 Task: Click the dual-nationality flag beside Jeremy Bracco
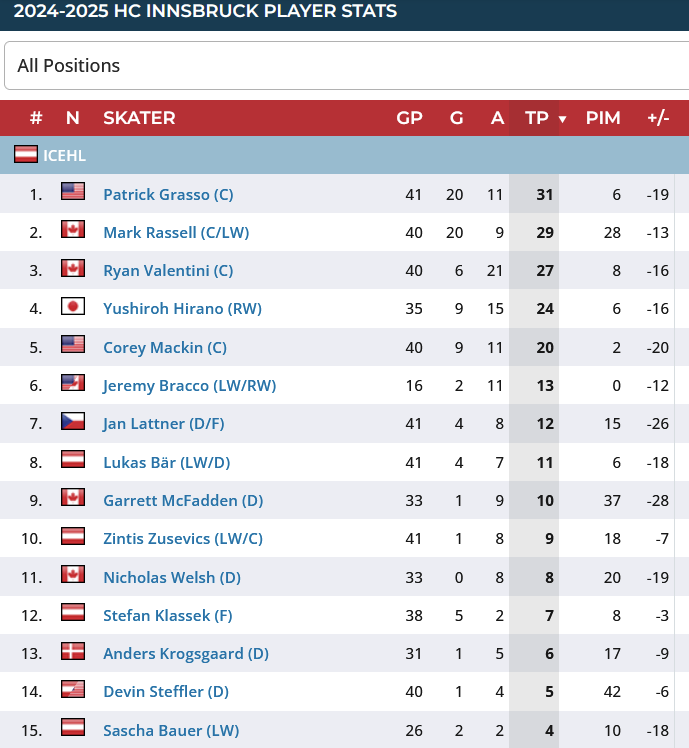click(73, 384)
